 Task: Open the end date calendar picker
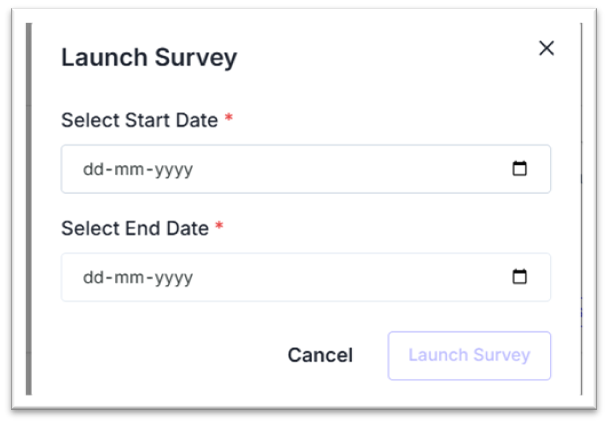point(520,277)
